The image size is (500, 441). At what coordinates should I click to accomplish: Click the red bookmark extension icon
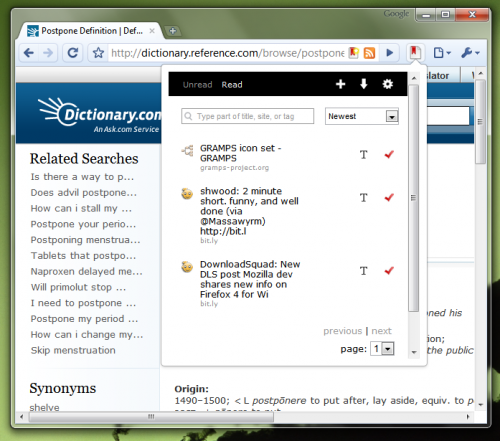pyautogui.click(x=415, y=53)
